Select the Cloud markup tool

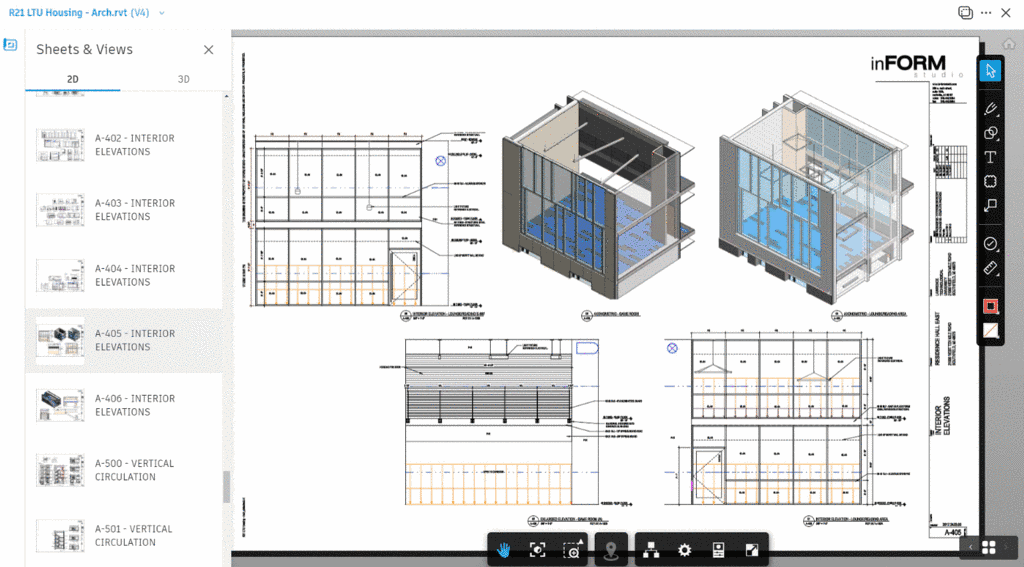pyautogui.click(x=990, y=182)
